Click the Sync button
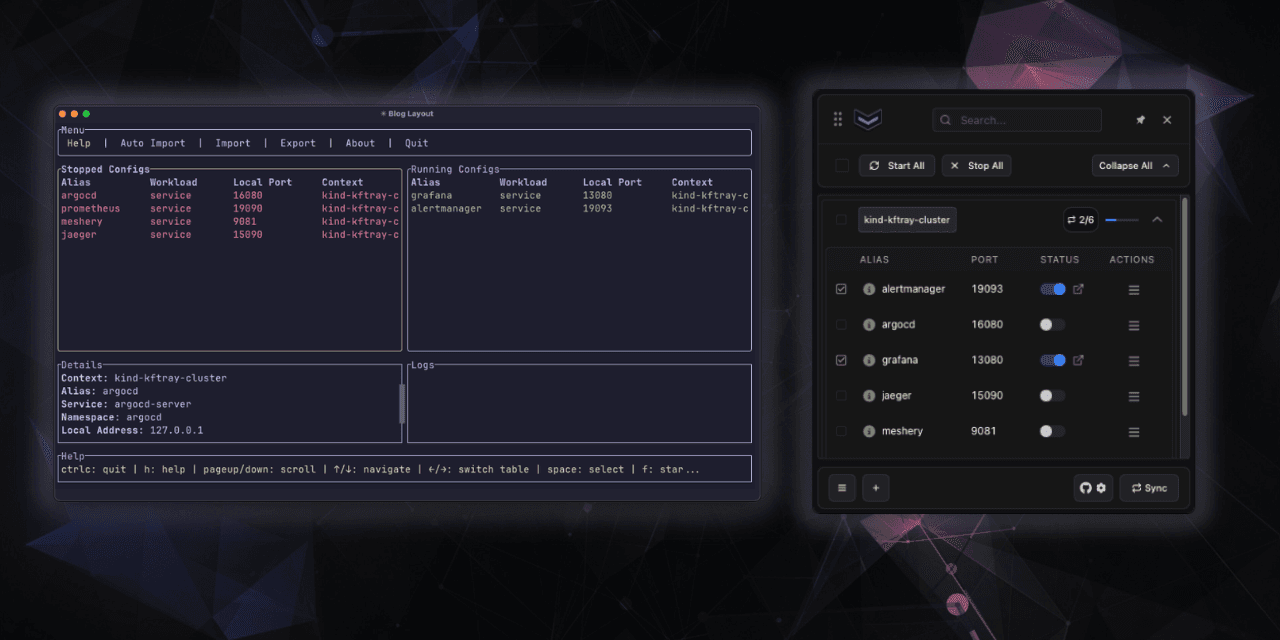This screenshot has width=1280, height=640. coord(1148,488)
